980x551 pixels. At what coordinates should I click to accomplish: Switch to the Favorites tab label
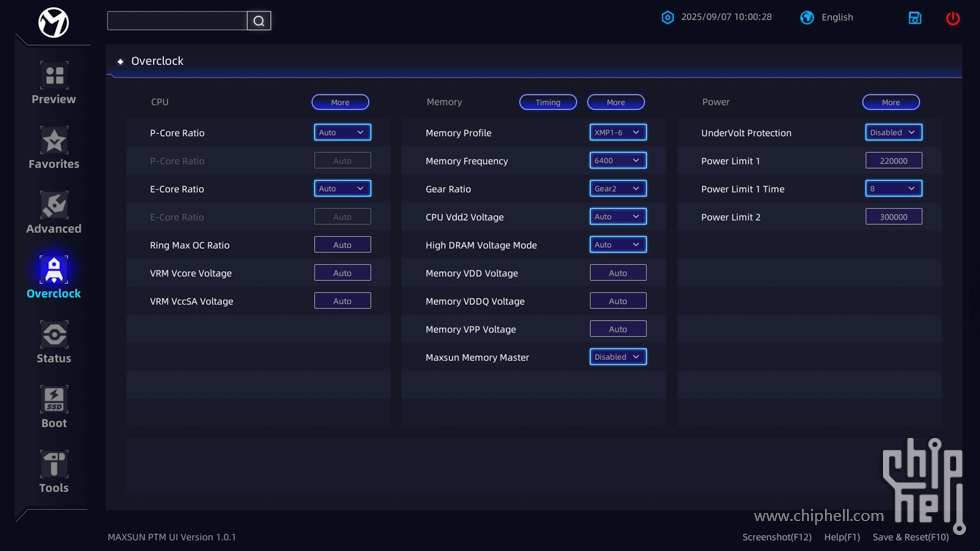[54, 164]
